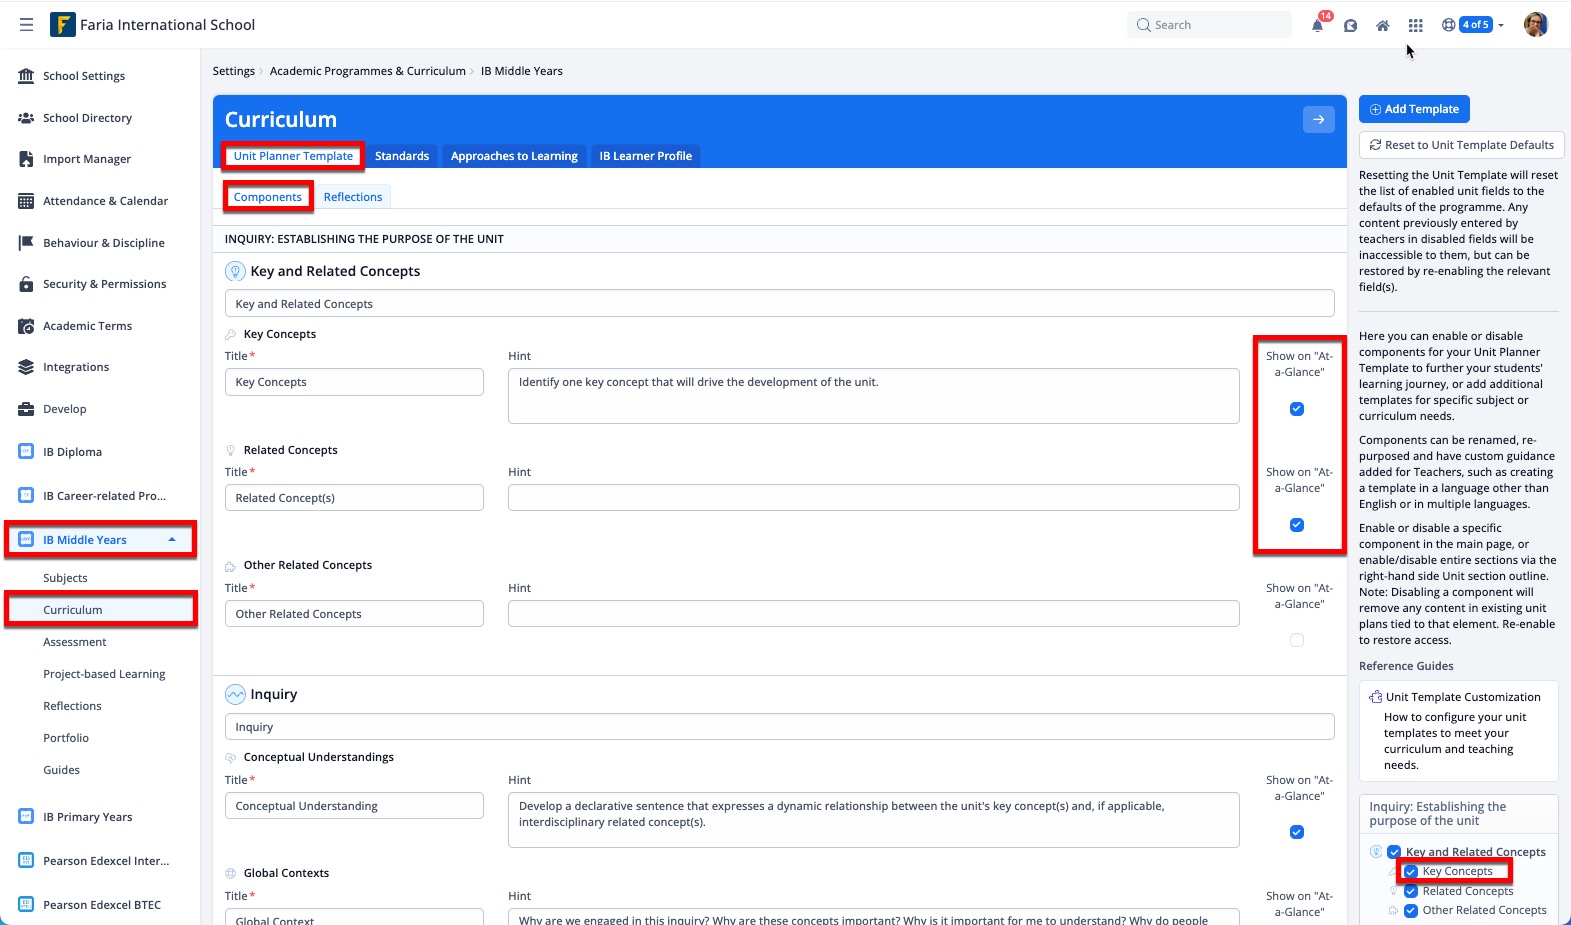Click Reset to Unit Template Defaults

coord(1461,145)
